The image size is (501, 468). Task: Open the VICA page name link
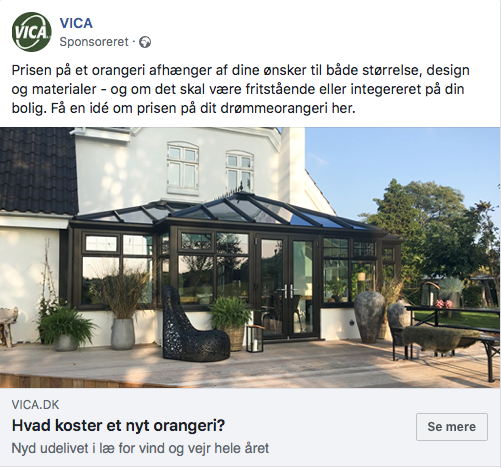[76, 23]
